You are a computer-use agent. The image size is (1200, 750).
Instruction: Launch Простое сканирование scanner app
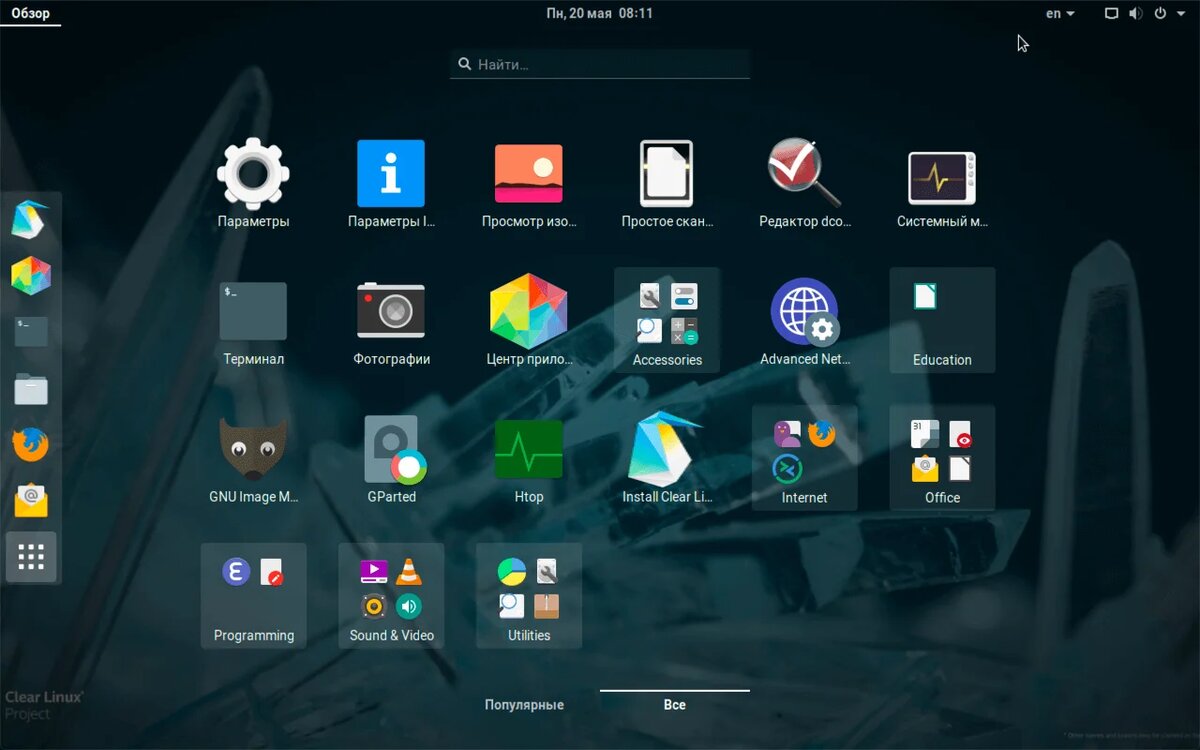click(666, 171)
